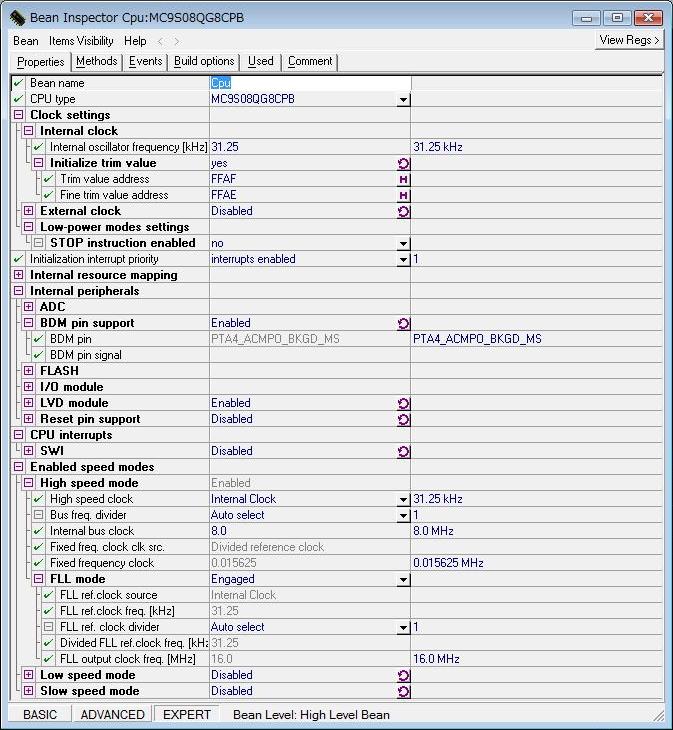Click the Bean name input field
Screen dimensions: 673x730
click(310, 83)
